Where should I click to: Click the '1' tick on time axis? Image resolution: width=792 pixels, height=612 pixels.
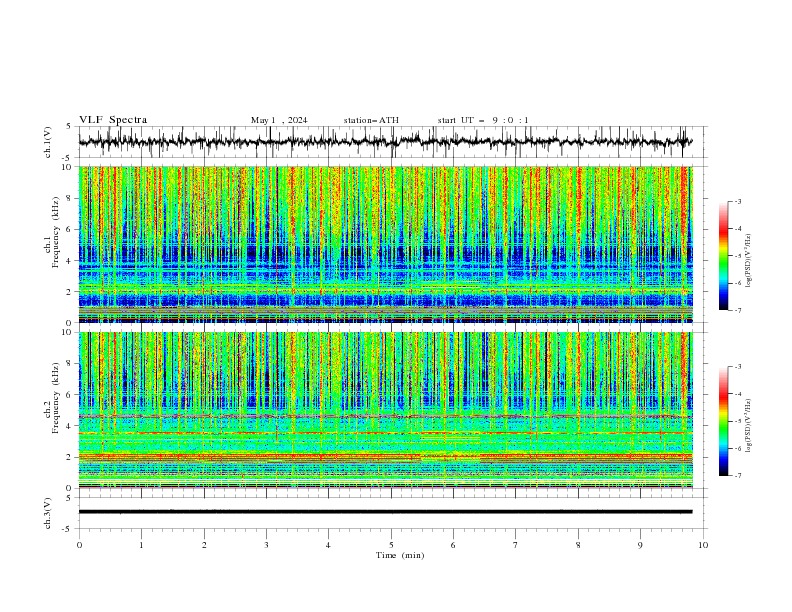coord(141,545)
